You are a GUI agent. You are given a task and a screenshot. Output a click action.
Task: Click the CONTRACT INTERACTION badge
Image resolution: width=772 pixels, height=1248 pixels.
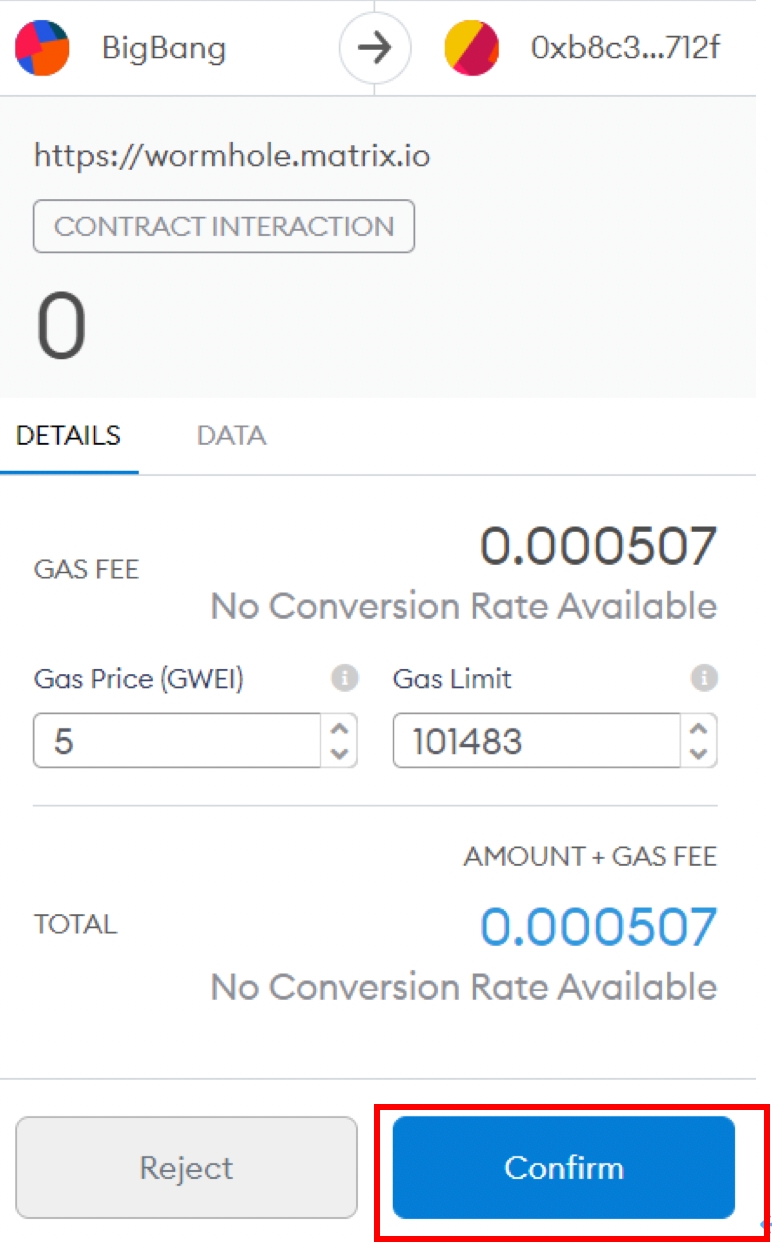224,227
